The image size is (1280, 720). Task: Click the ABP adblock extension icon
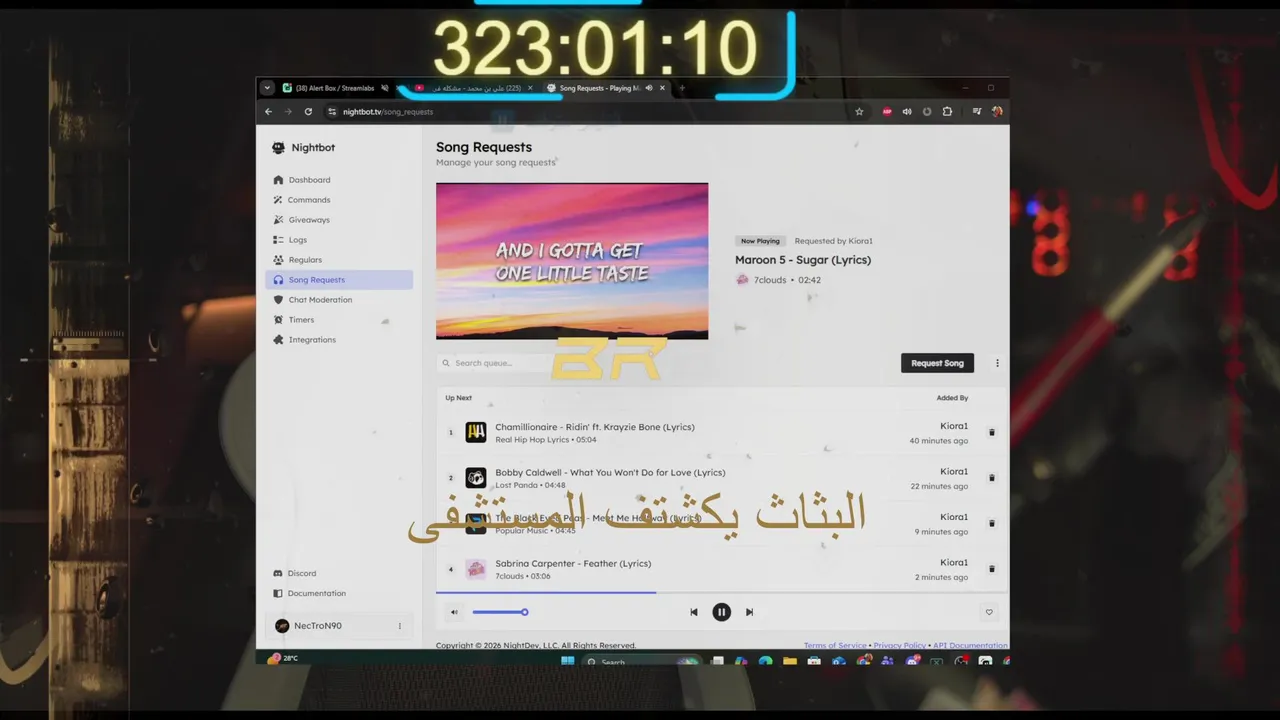pos(887,112)
